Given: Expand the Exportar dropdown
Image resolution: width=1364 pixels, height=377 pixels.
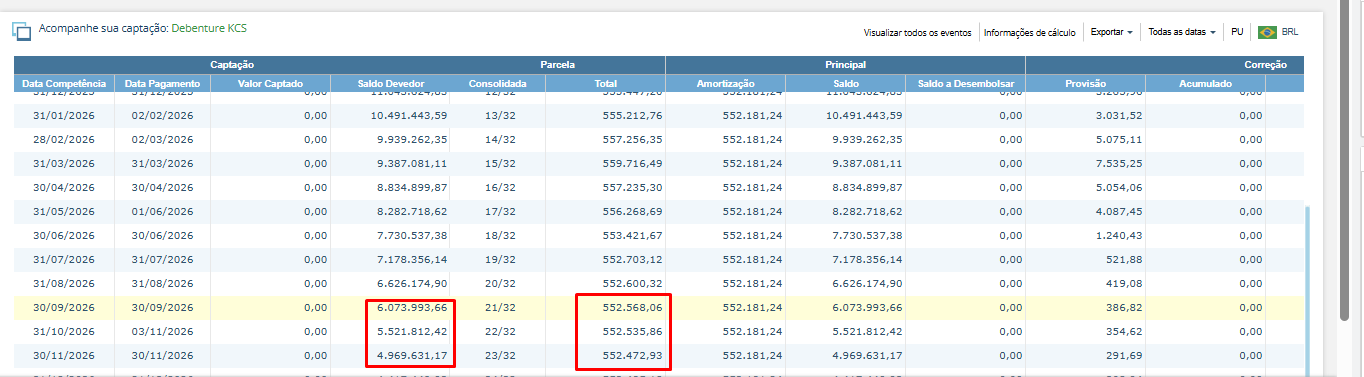Looking at the screenshot, I should pos(1111,32).
